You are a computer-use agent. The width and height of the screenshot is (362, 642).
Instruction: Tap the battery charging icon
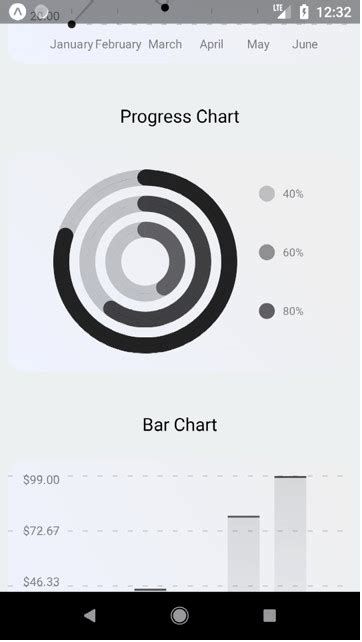pos(304,12)
